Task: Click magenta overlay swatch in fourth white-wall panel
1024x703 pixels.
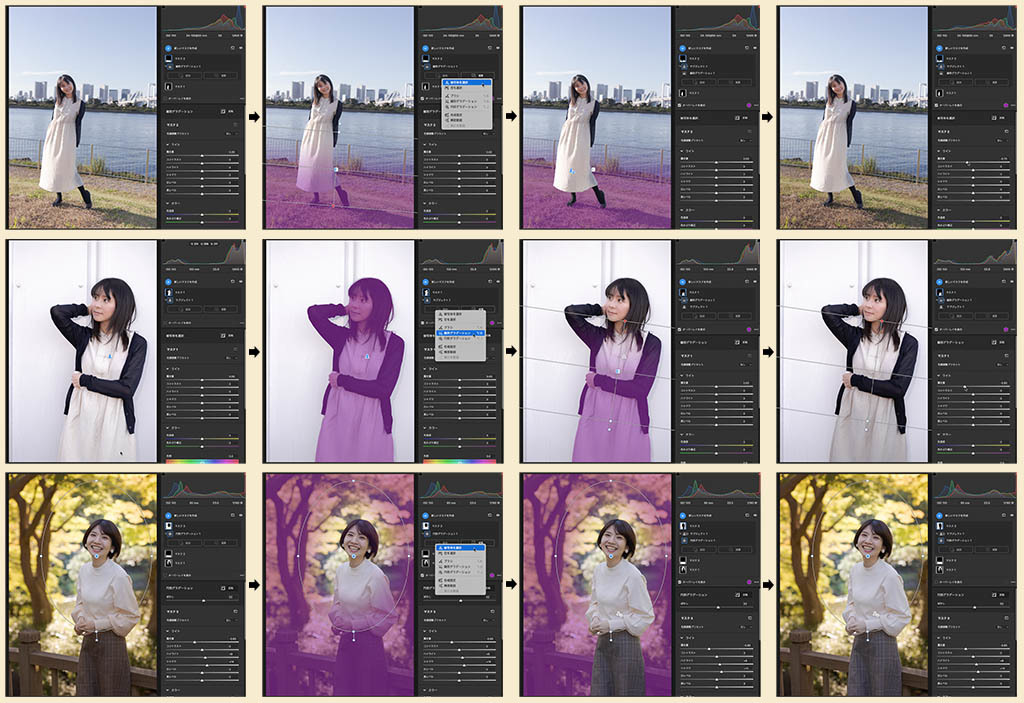Action: pyautogui.click(x=1006, y=329)
